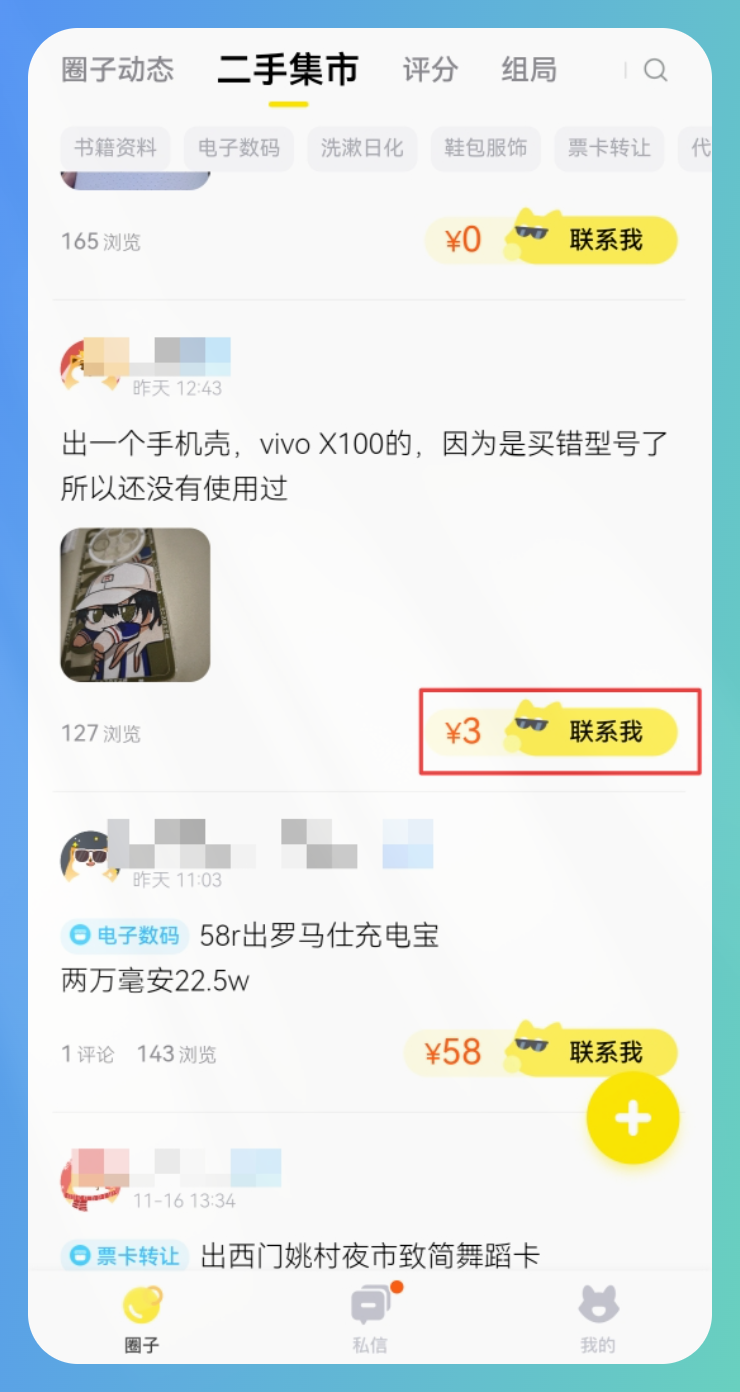This screenshot has width=740, height=1392.
Task: Filter by 书籍资料 category chip
Action: point(115,148)
